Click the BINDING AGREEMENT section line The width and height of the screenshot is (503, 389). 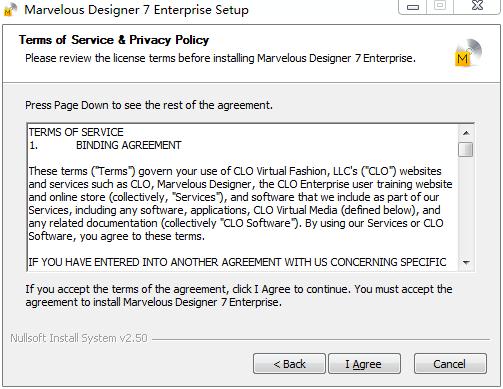[x=105, y=145]
